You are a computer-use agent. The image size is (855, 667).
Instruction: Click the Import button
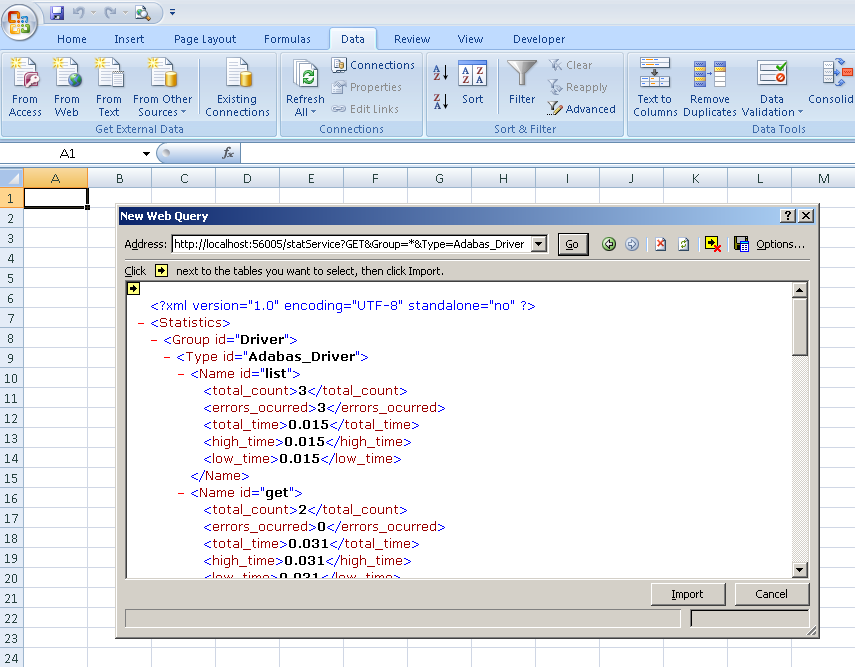[688, 594]
